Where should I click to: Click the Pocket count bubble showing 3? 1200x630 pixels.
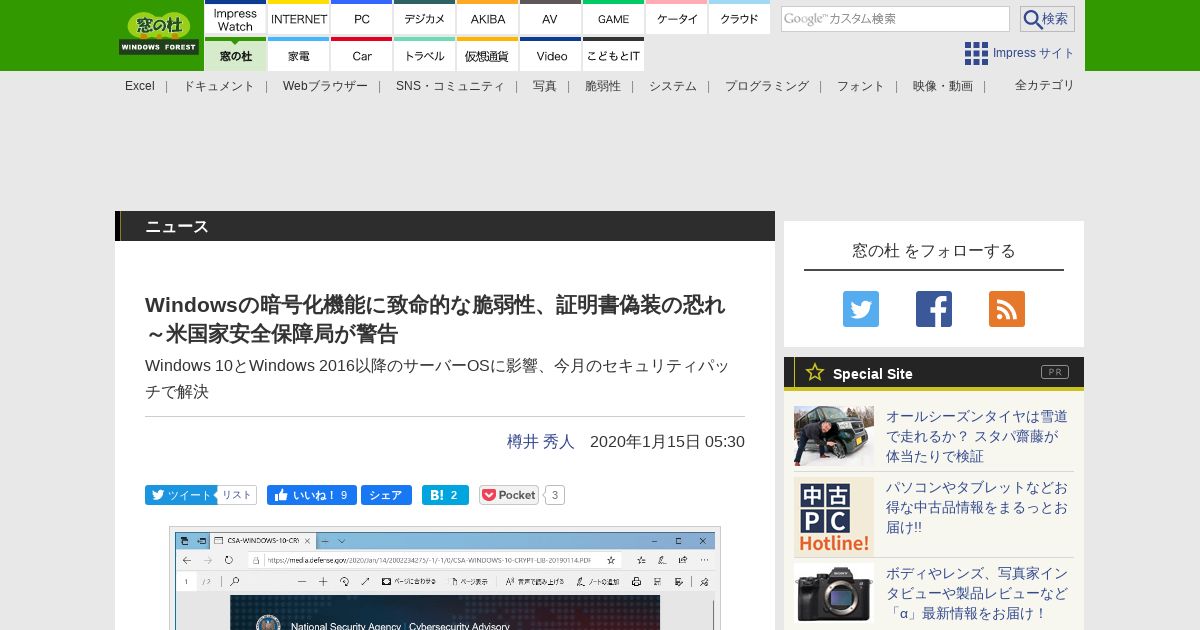(x=555, y=495)
